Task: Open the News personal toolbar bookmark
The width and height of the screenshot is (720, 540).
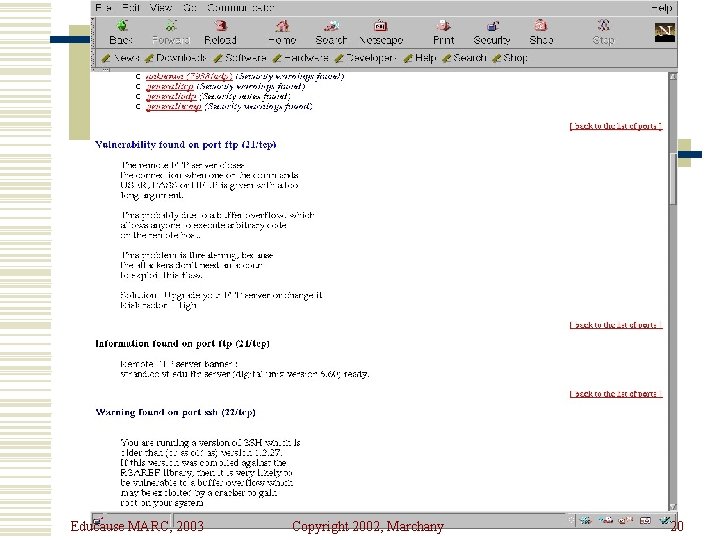Action: [121, 58]
